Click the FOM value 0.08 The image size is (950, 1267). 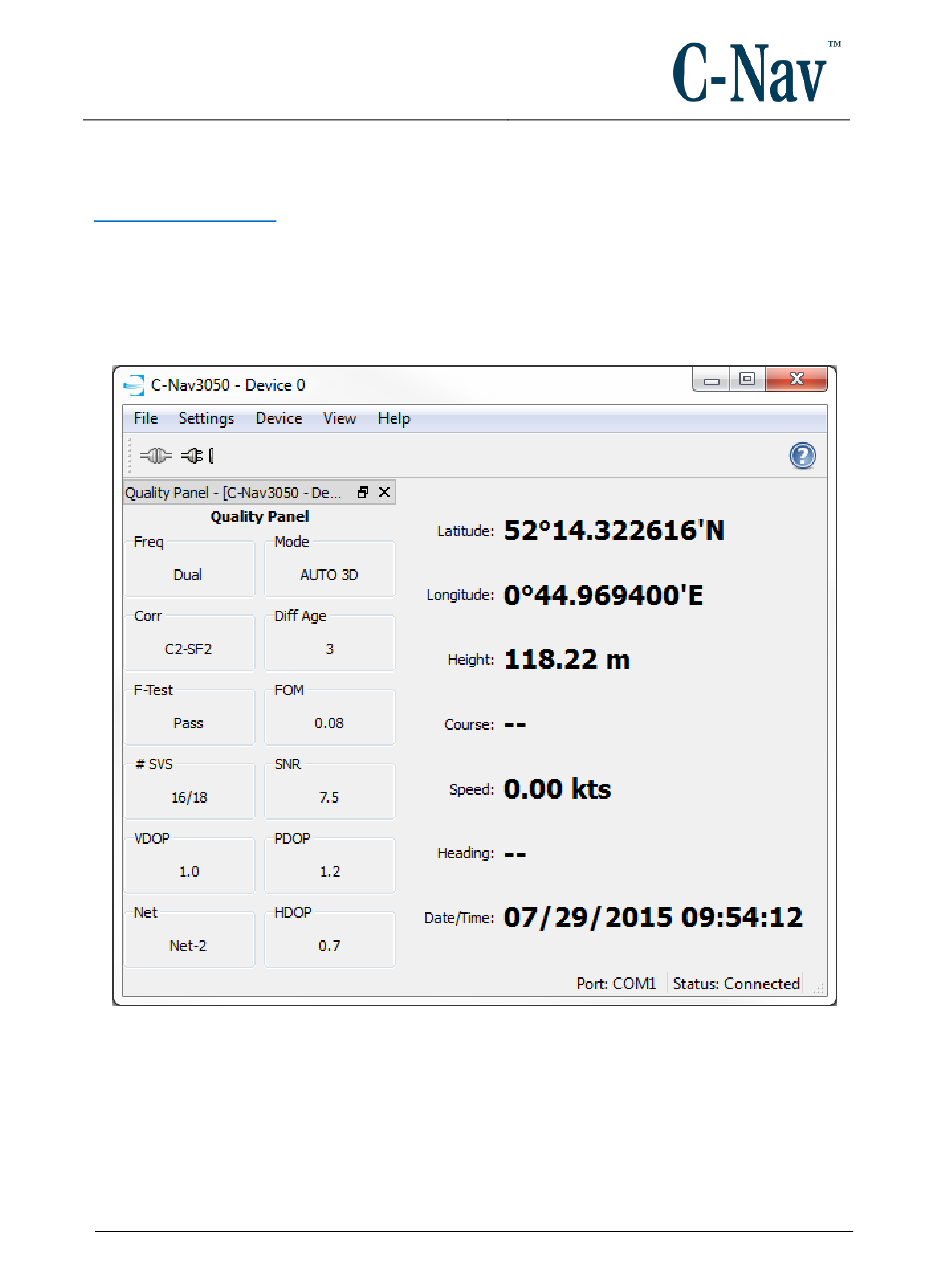click(329, 723)
